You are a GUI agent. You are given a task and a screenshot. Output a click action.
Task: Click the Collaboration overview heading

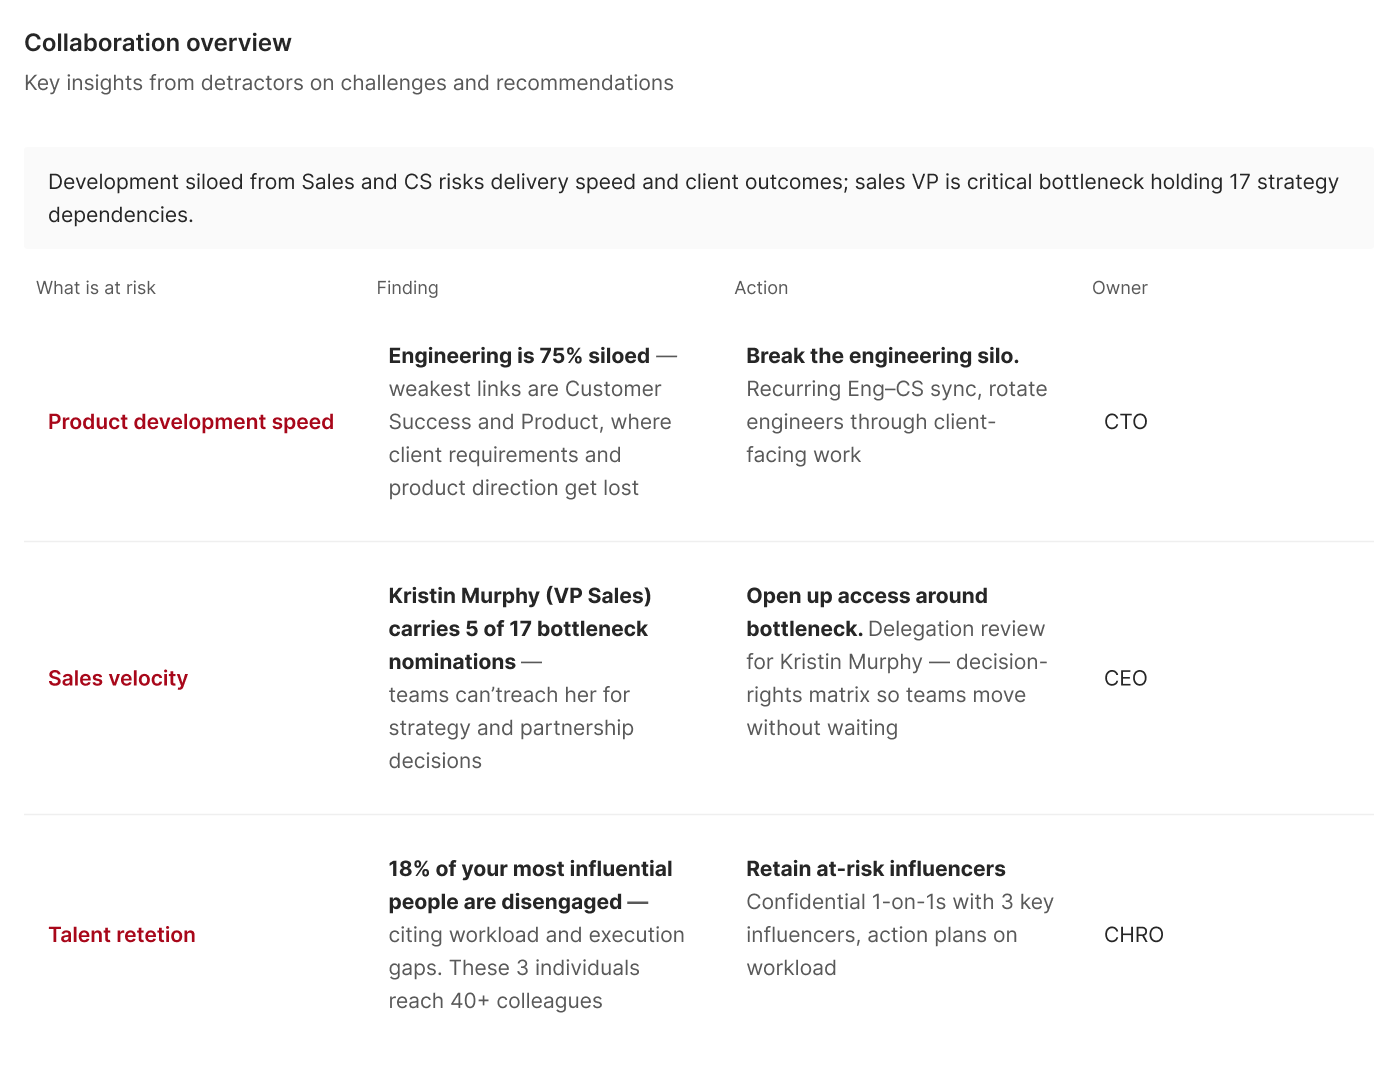[x=158, y=43]
